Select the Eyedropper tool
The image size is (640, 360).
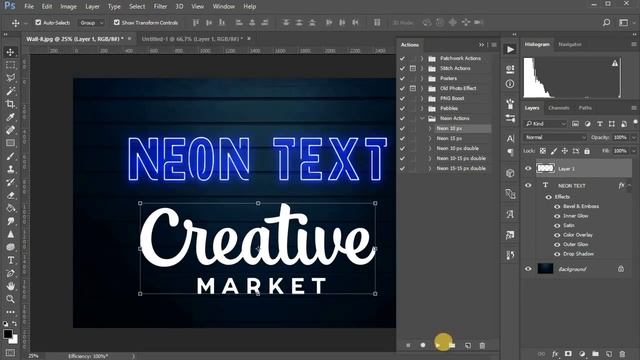11,117
